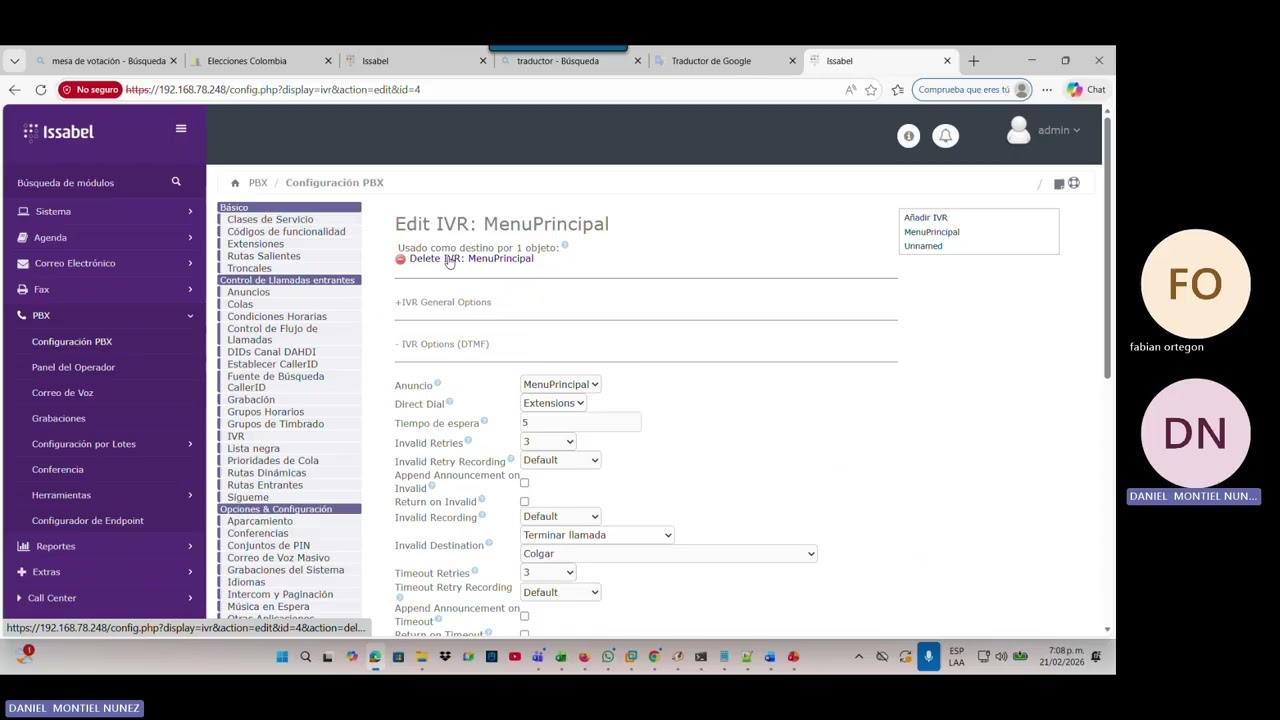Open the Invalid Retry Recording dropdown
1280x720 pixels.
560,460
